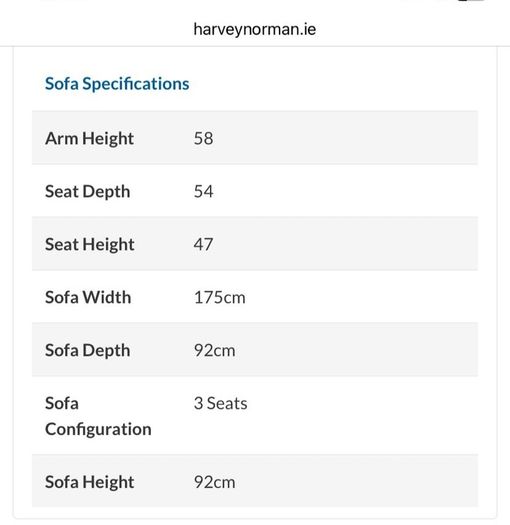The width and height of the screenshot is (510, 525).
Task: Select the Sofa Depth label
Action: (x=87, y=351)
